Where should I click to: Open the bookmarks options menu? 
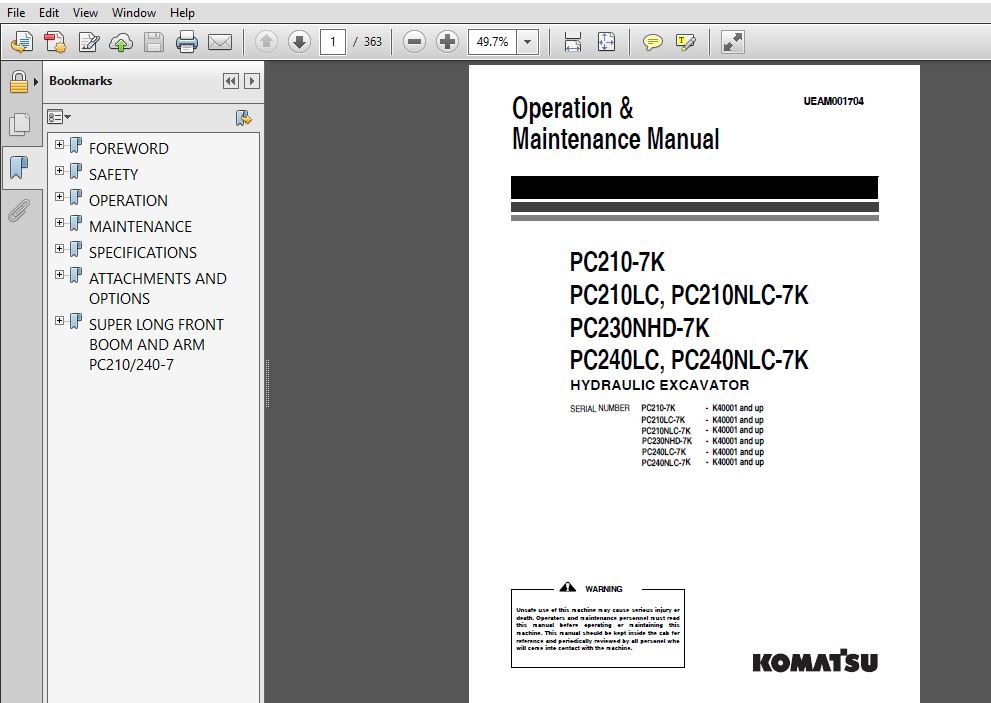pos(59,117)
